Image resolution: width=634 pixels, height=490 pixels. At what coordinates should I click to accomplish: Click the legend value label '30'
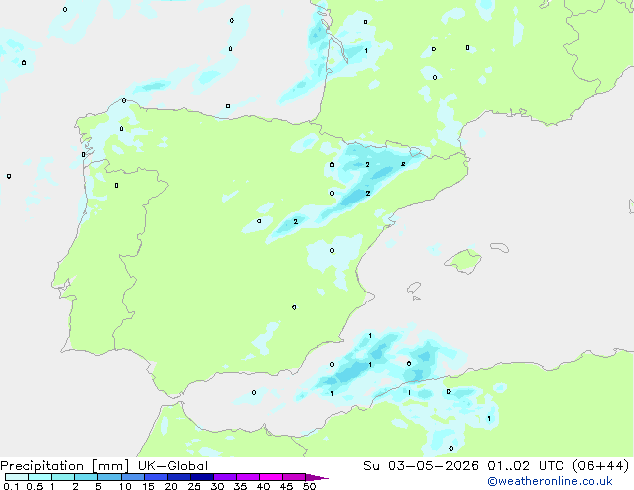[217, 486]
